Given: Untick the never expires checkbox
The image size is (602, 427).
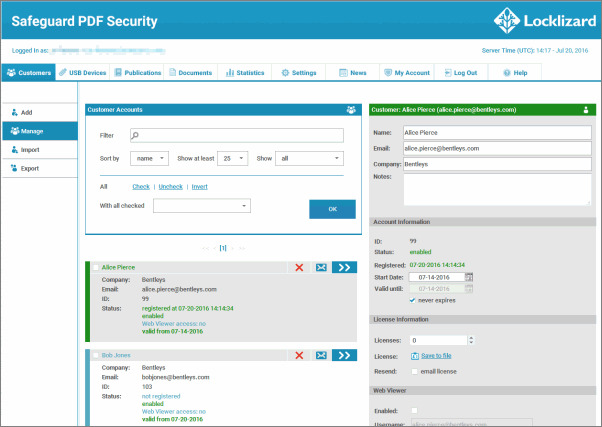Looking at the screenshot, I should pos(412,300).
